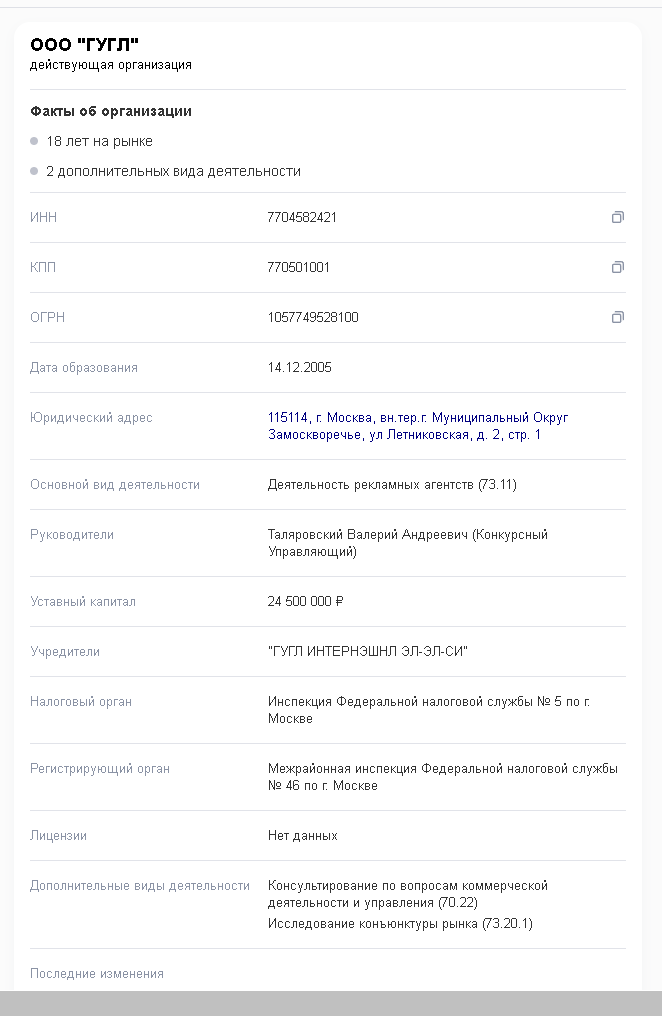This screenshot has width=662, height=1016.
Task: Click the КПП value 770501001
Action: coord(299,267)
